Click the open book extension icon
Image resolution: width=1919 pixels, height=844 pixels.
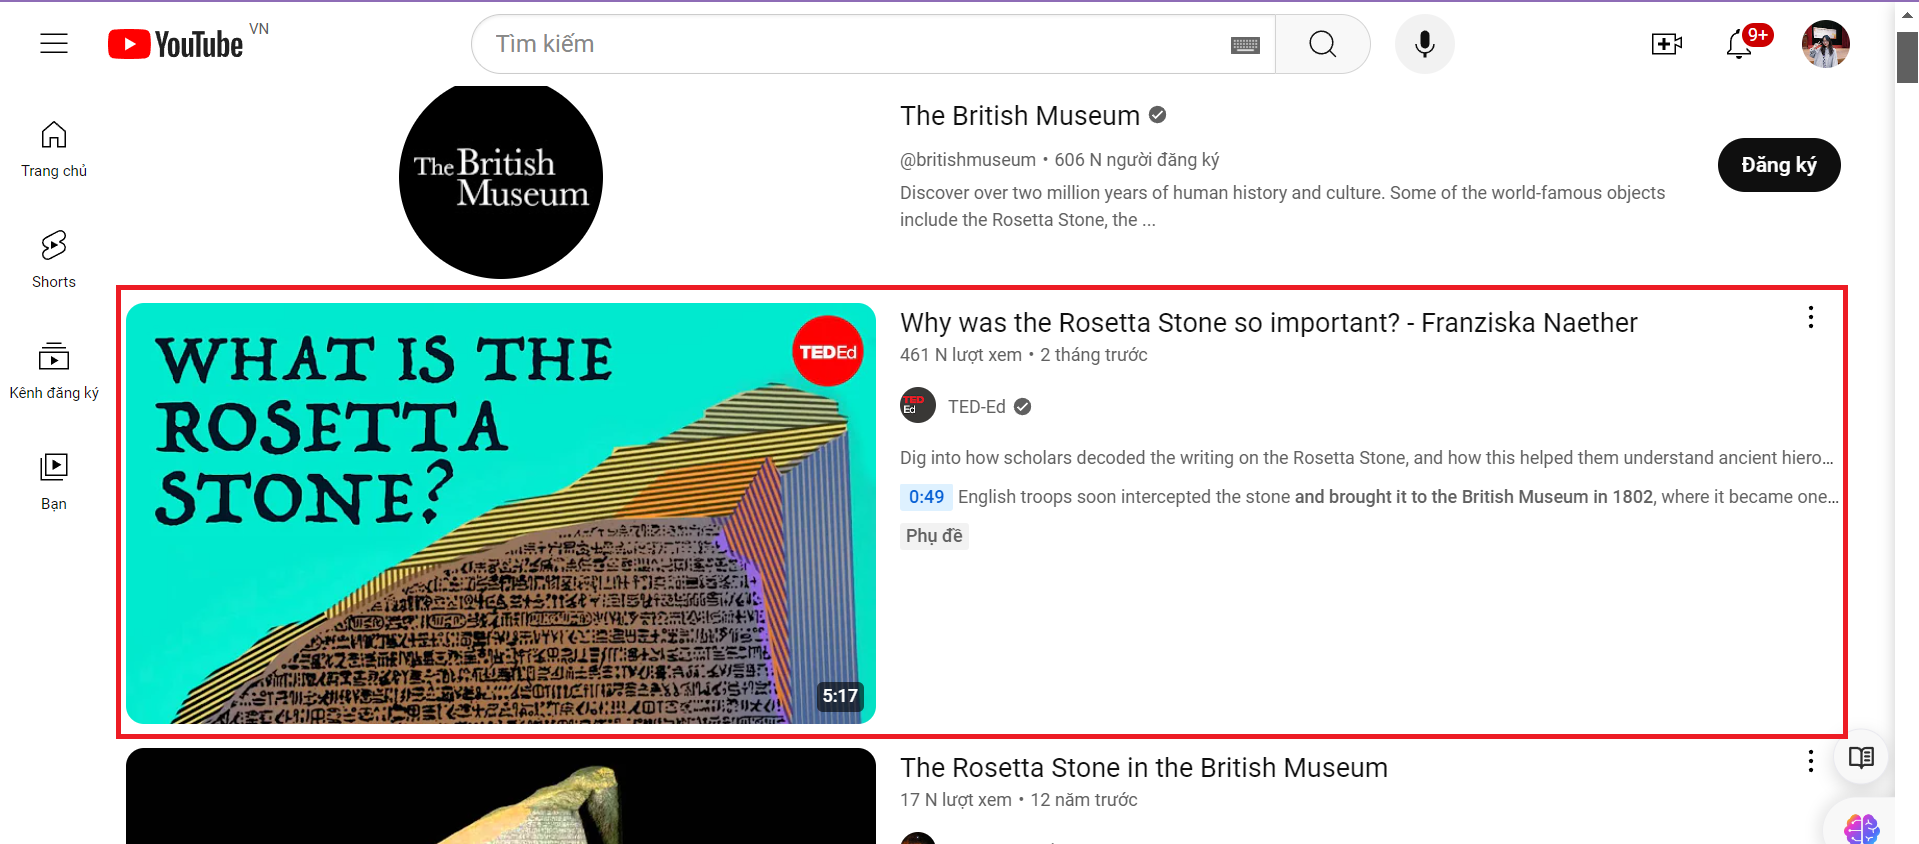[x=1861, y=757]
